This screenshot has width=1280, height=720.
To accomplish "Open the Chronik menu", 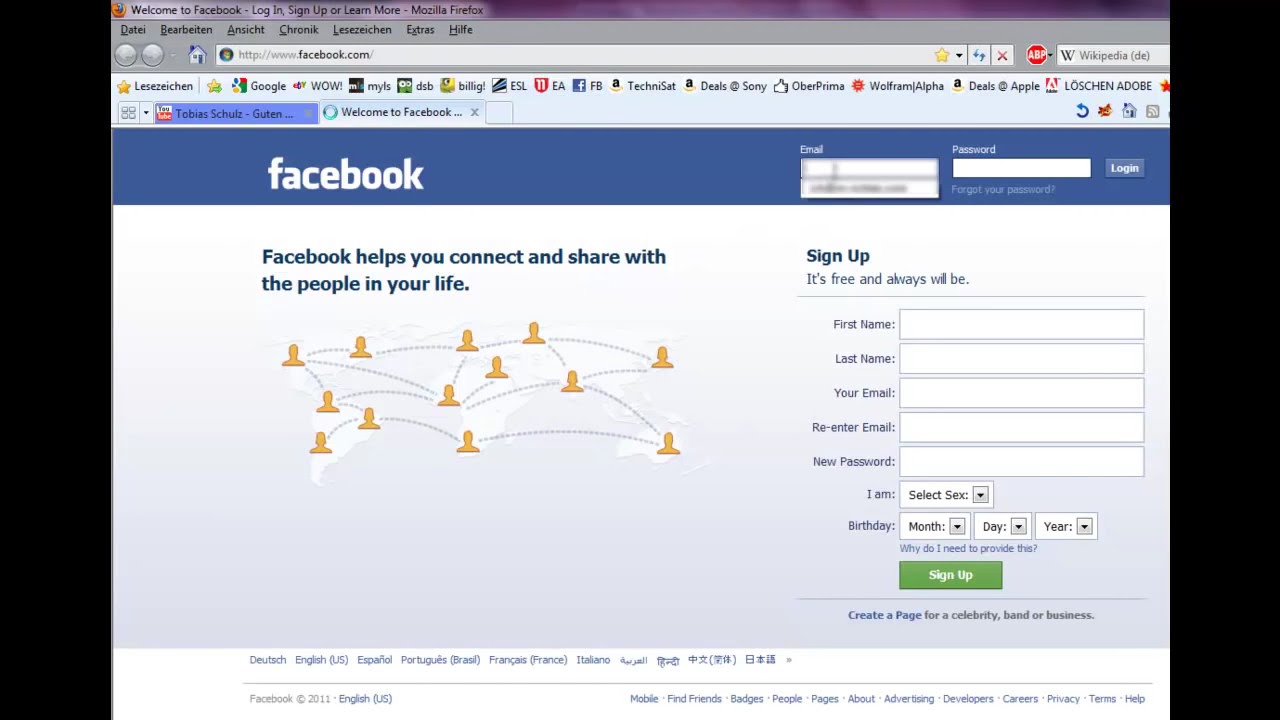I will pyautogui.click(x=298, y=30).
